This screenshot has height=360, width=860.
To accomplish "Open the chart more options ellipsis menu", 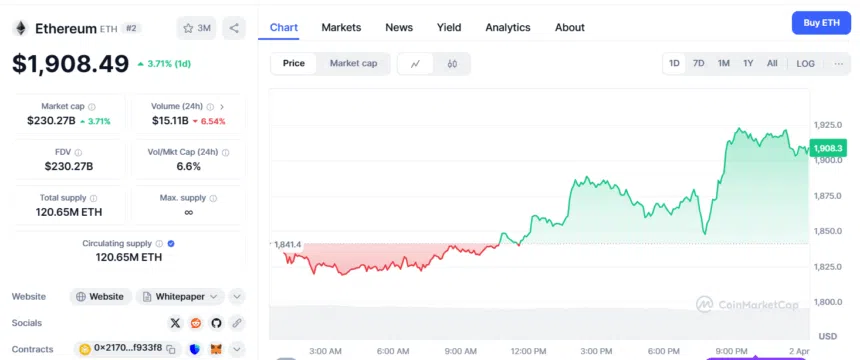I will point(839,64).
